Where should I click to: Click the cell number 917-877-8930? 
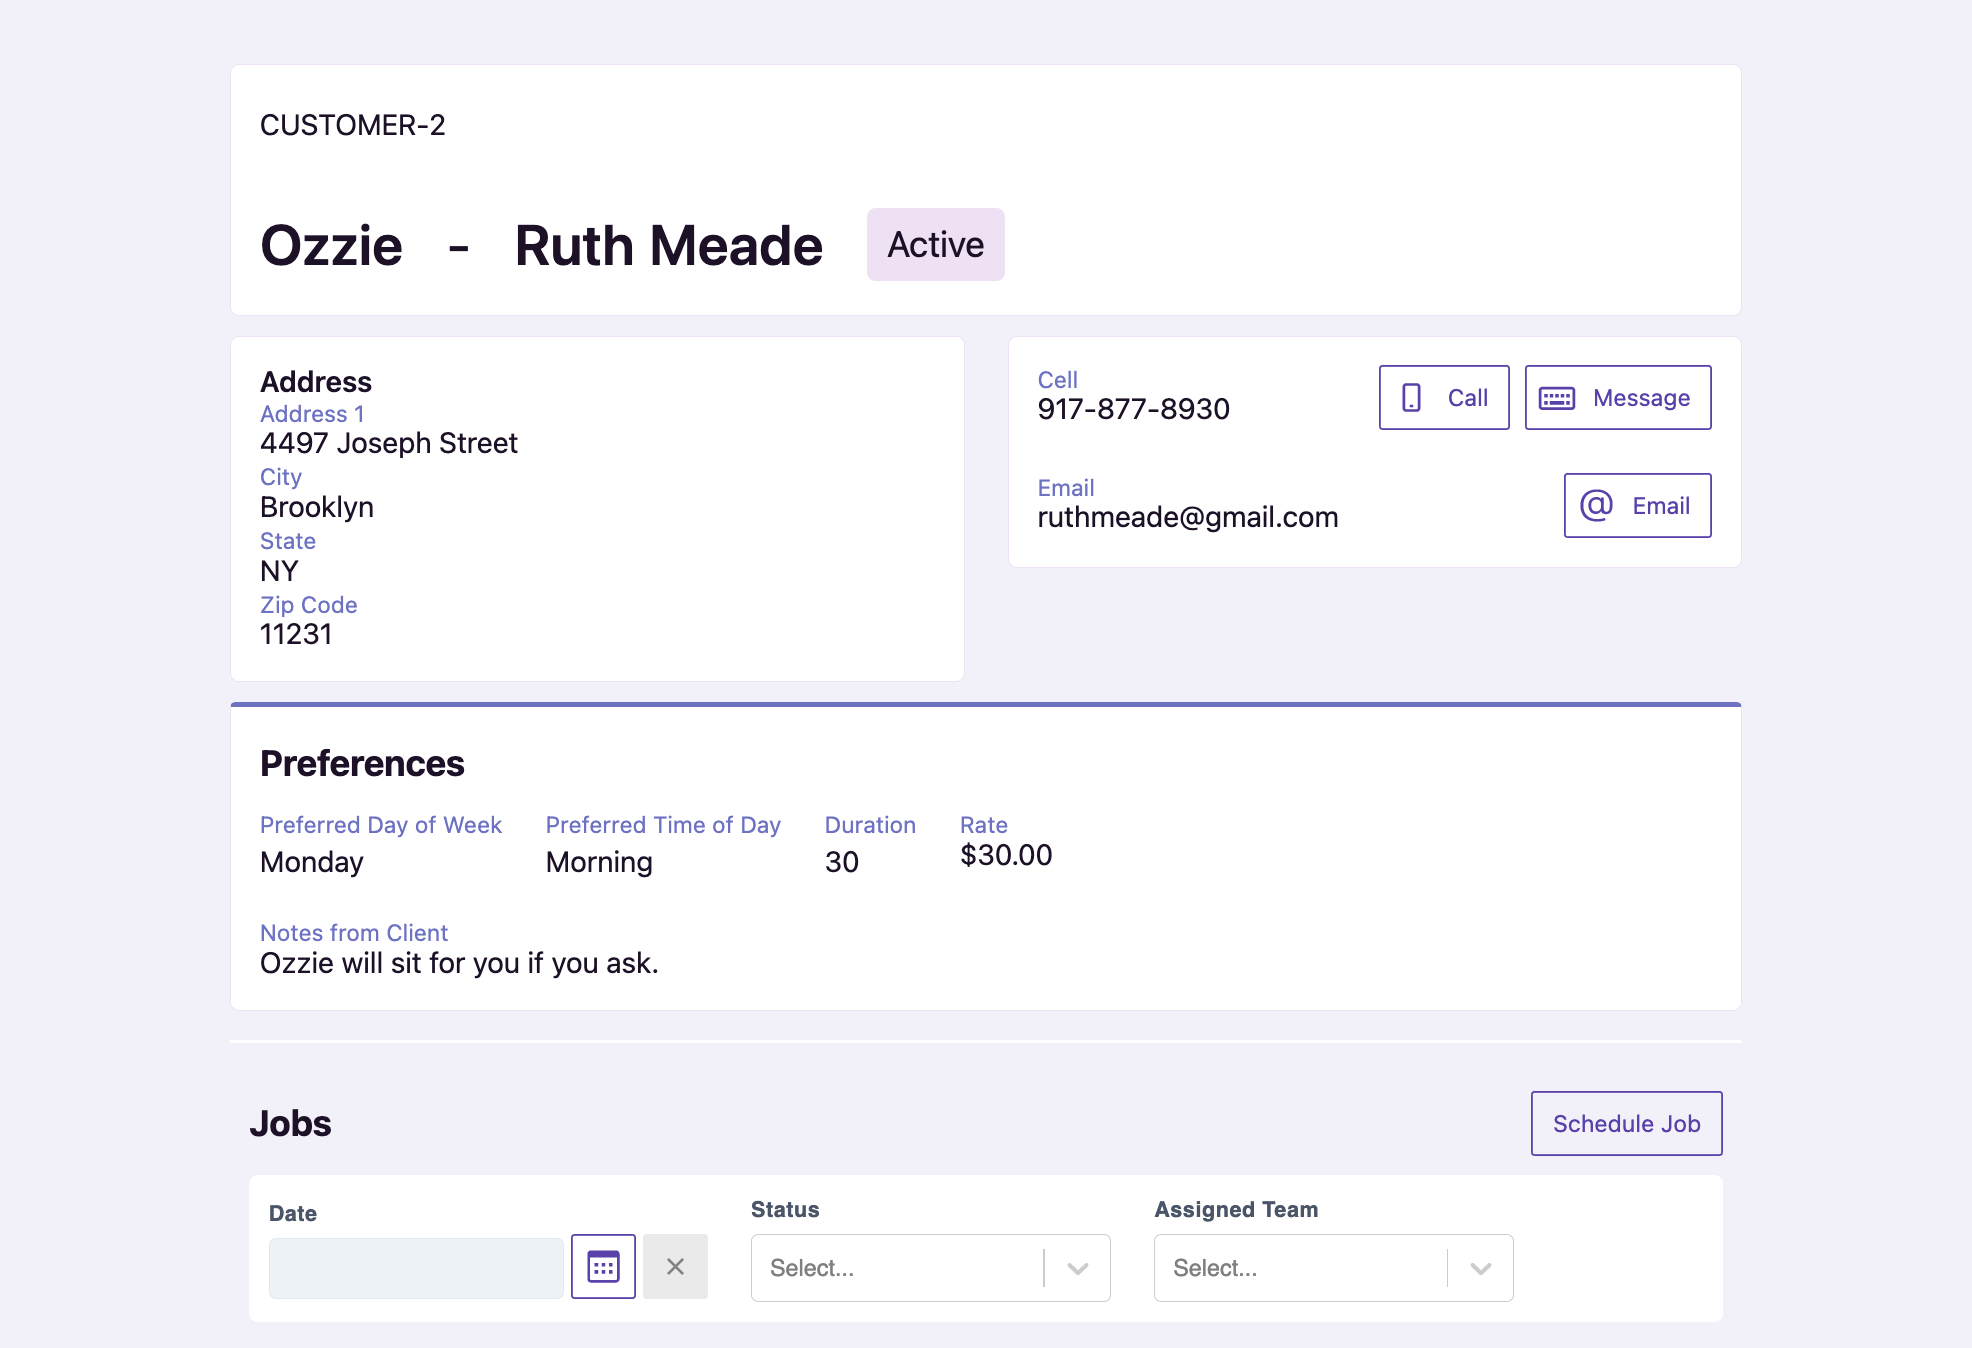(x=1133, y=409)
